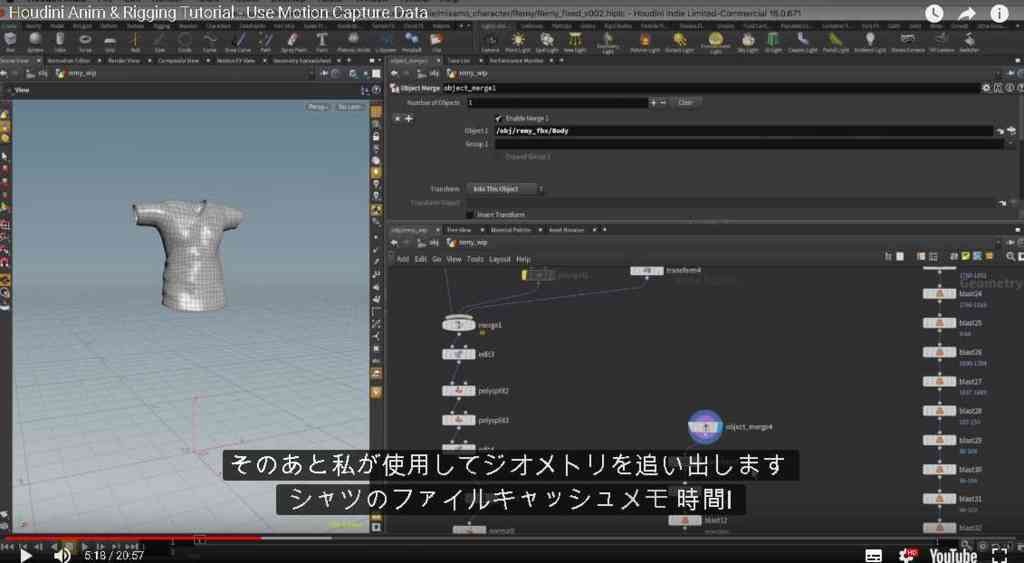
Task: Add a Stereo Camera from the shelf
Action: (907, 42)
